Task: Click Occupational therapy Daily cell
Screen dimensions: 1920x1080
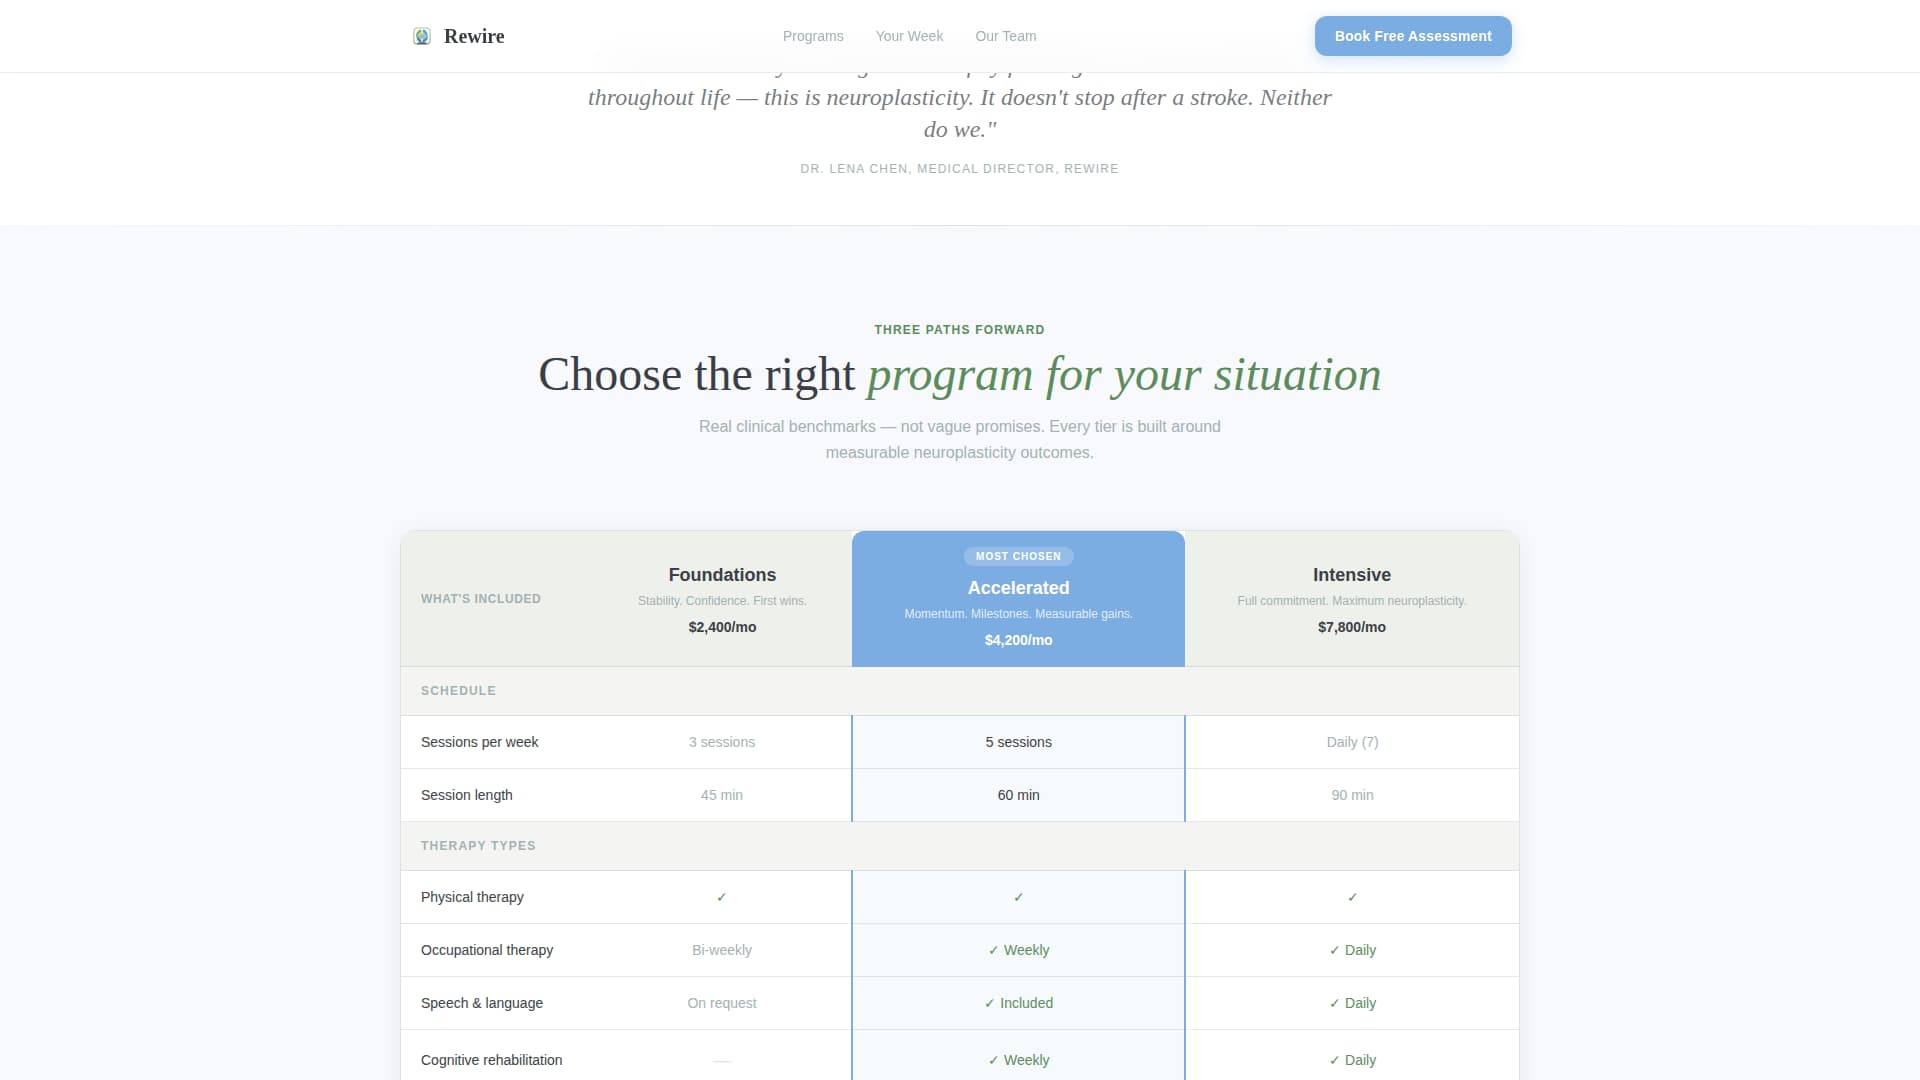Action: click(1352, 950)
